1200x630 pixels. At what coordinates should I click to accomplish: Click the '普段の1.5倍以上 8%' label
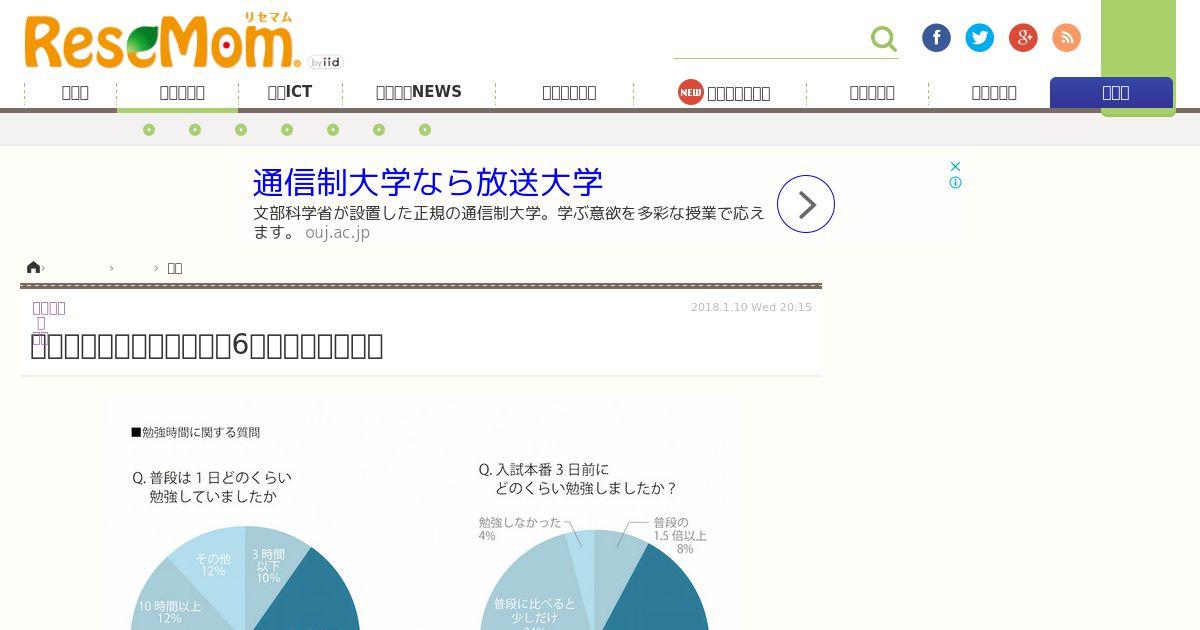[679, 535]
